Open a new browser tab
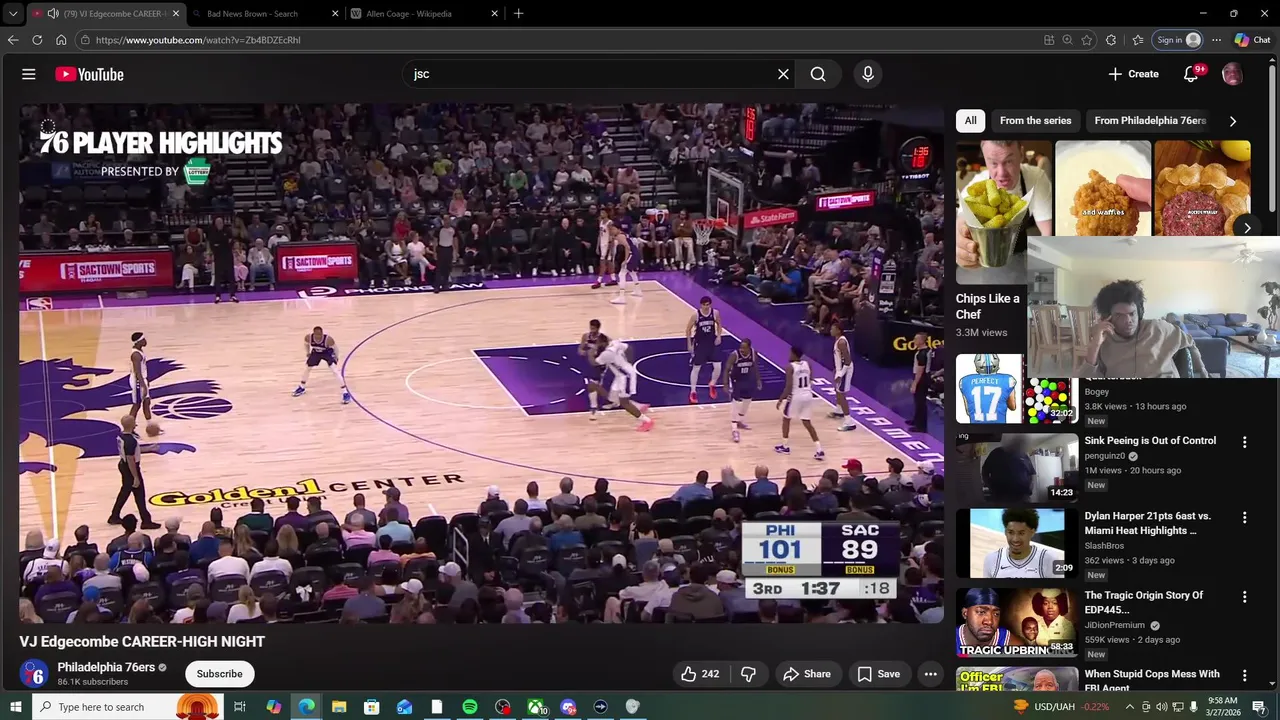 (x=518, y=14)
